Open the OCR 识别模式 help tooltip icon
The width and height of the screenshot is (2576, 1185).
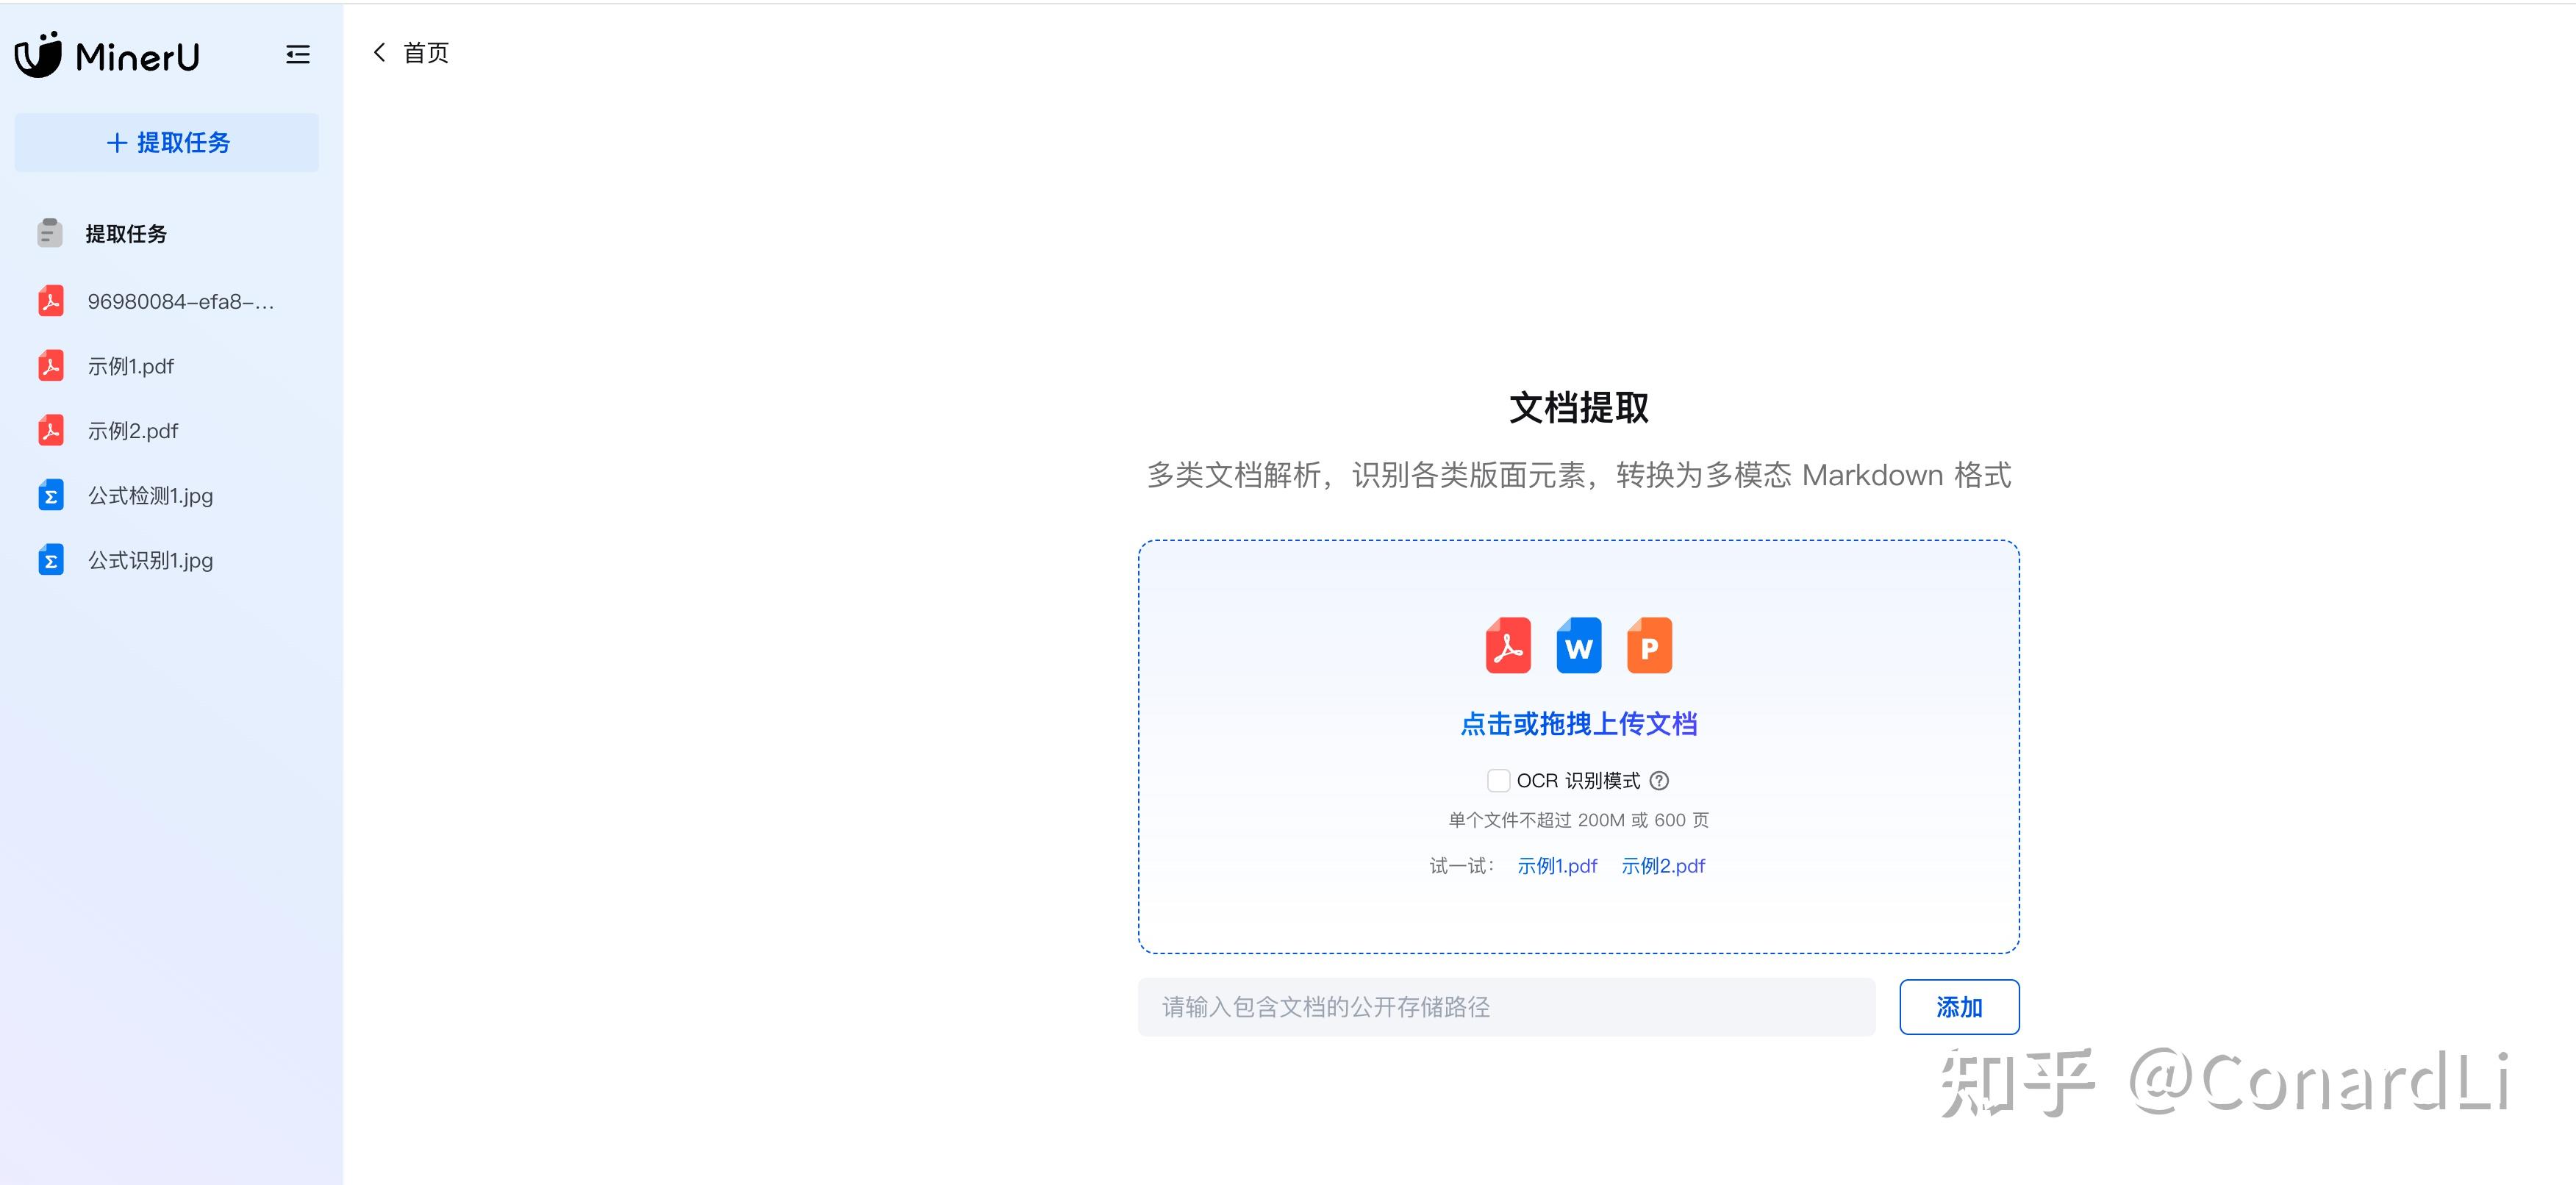1660,780
